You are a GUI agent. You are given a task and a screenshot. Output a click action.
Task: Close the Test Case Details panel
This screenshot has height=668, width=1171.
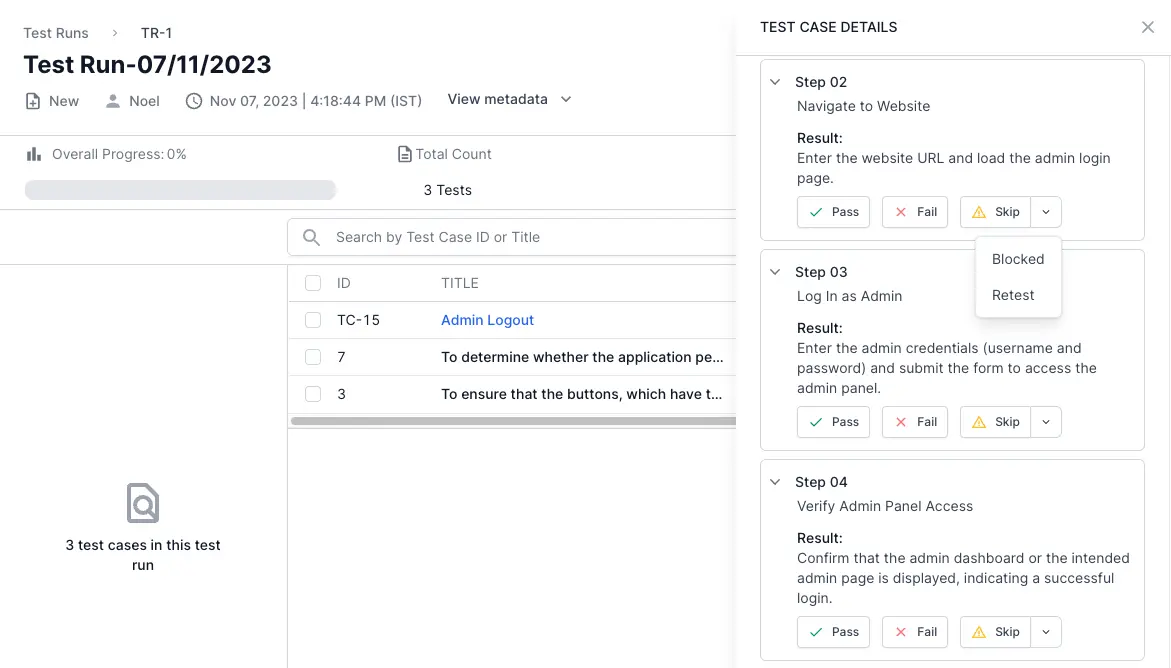pos(1148,27)
